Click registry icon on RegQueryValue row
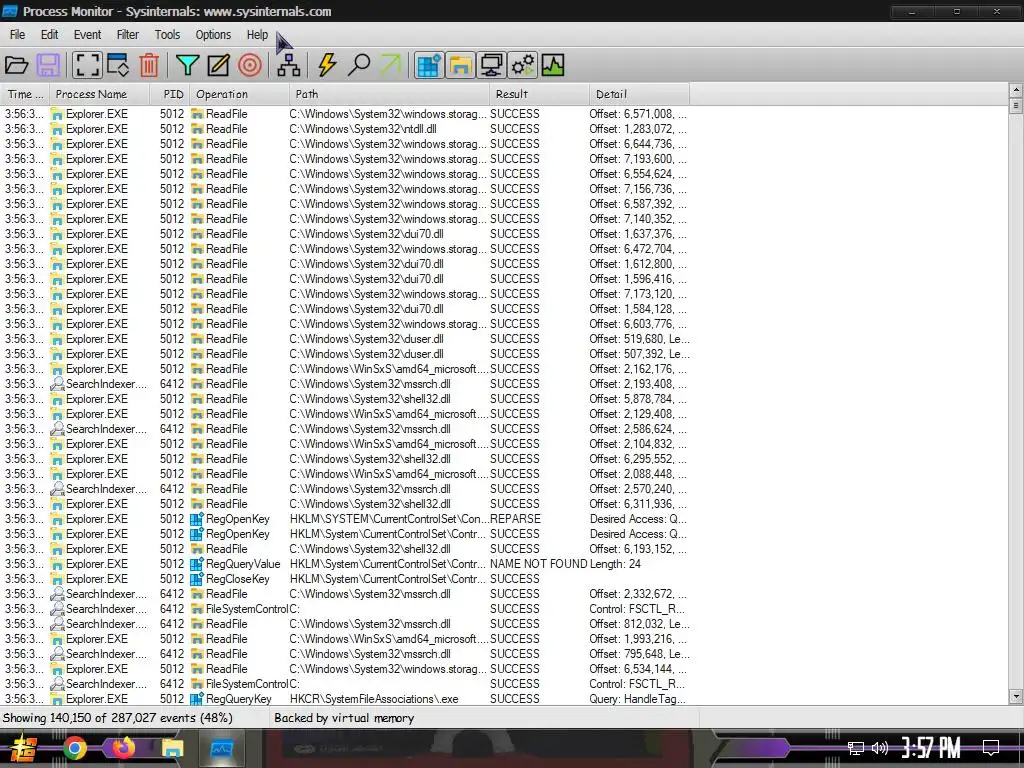Viewport: 1024px width, 768px height. coord(197,564)
